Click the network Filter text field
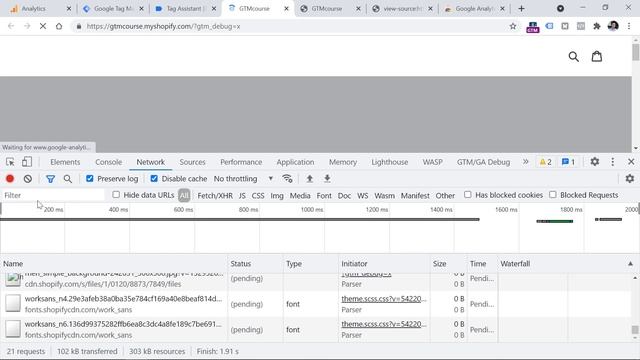 click(53, 195)
